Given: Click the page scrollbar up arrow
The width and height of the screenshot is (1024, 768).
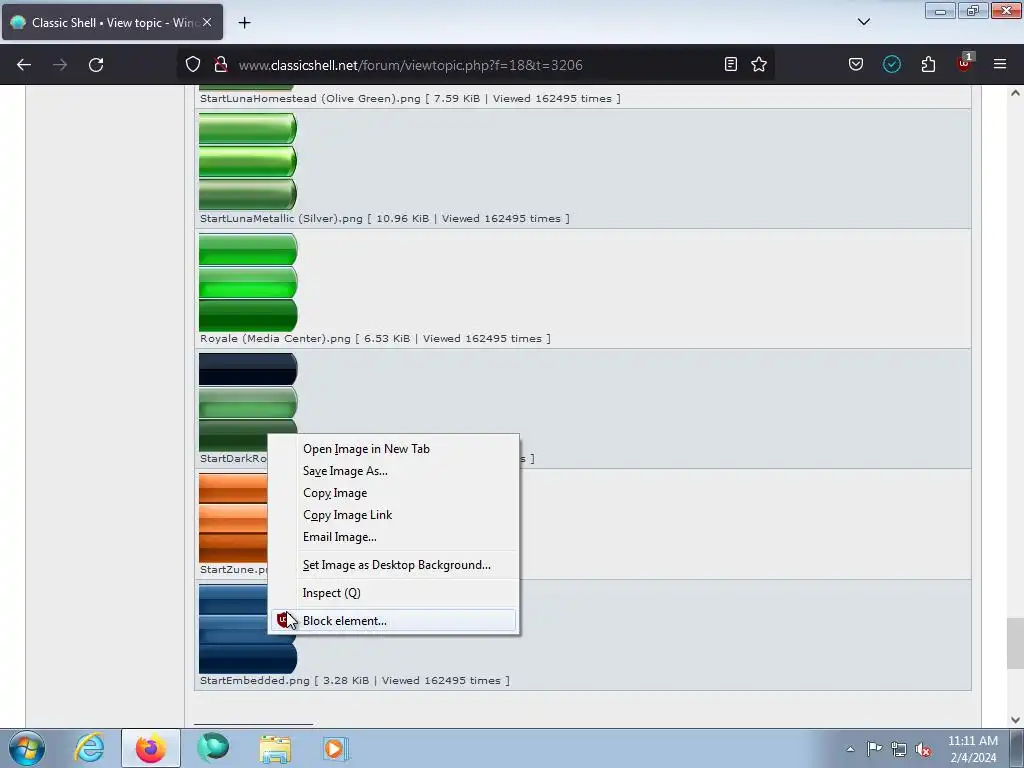Looking at the screenshot, I should (1015, 93).
